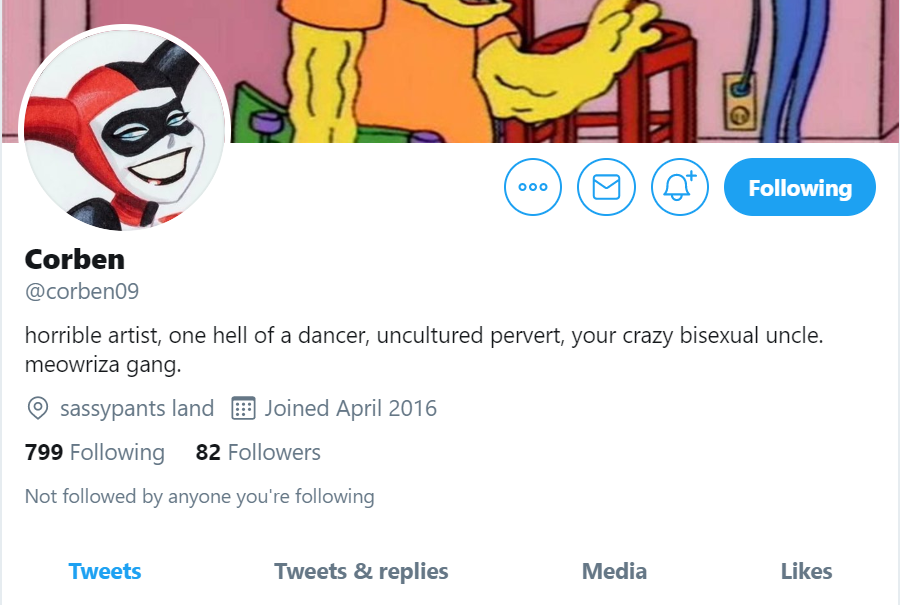View the Likes tab
This screenshot has width=909, height=605.
(x=806, y=571)
